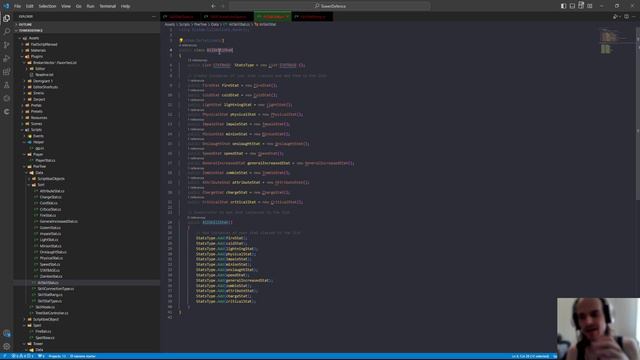Open the Edit menu
The height and width of the screenshot is (360, 640).
pos(30,6)
